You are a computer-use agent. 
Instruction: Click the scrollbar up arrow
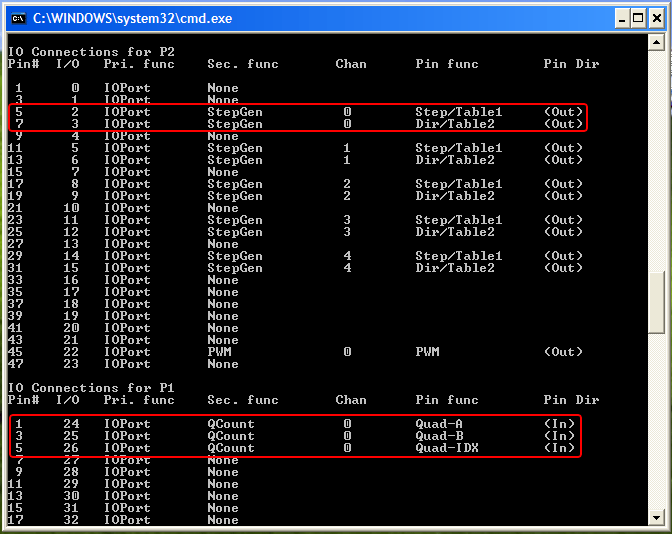click(x=656, y=42)
